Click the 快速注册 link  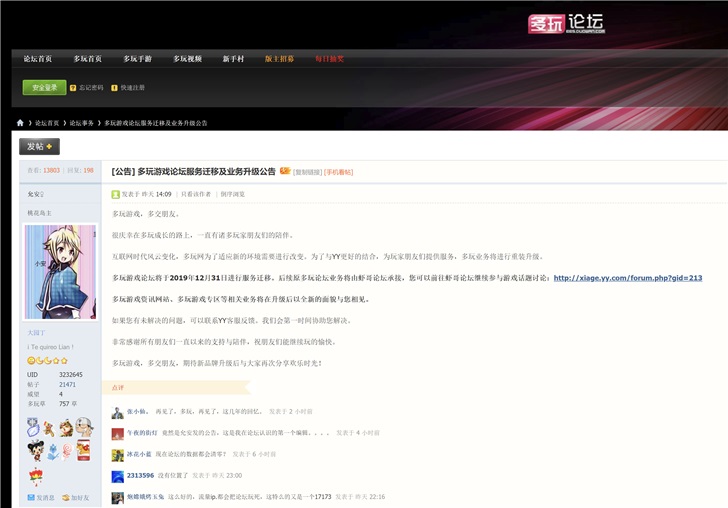[x=133, y=88]
